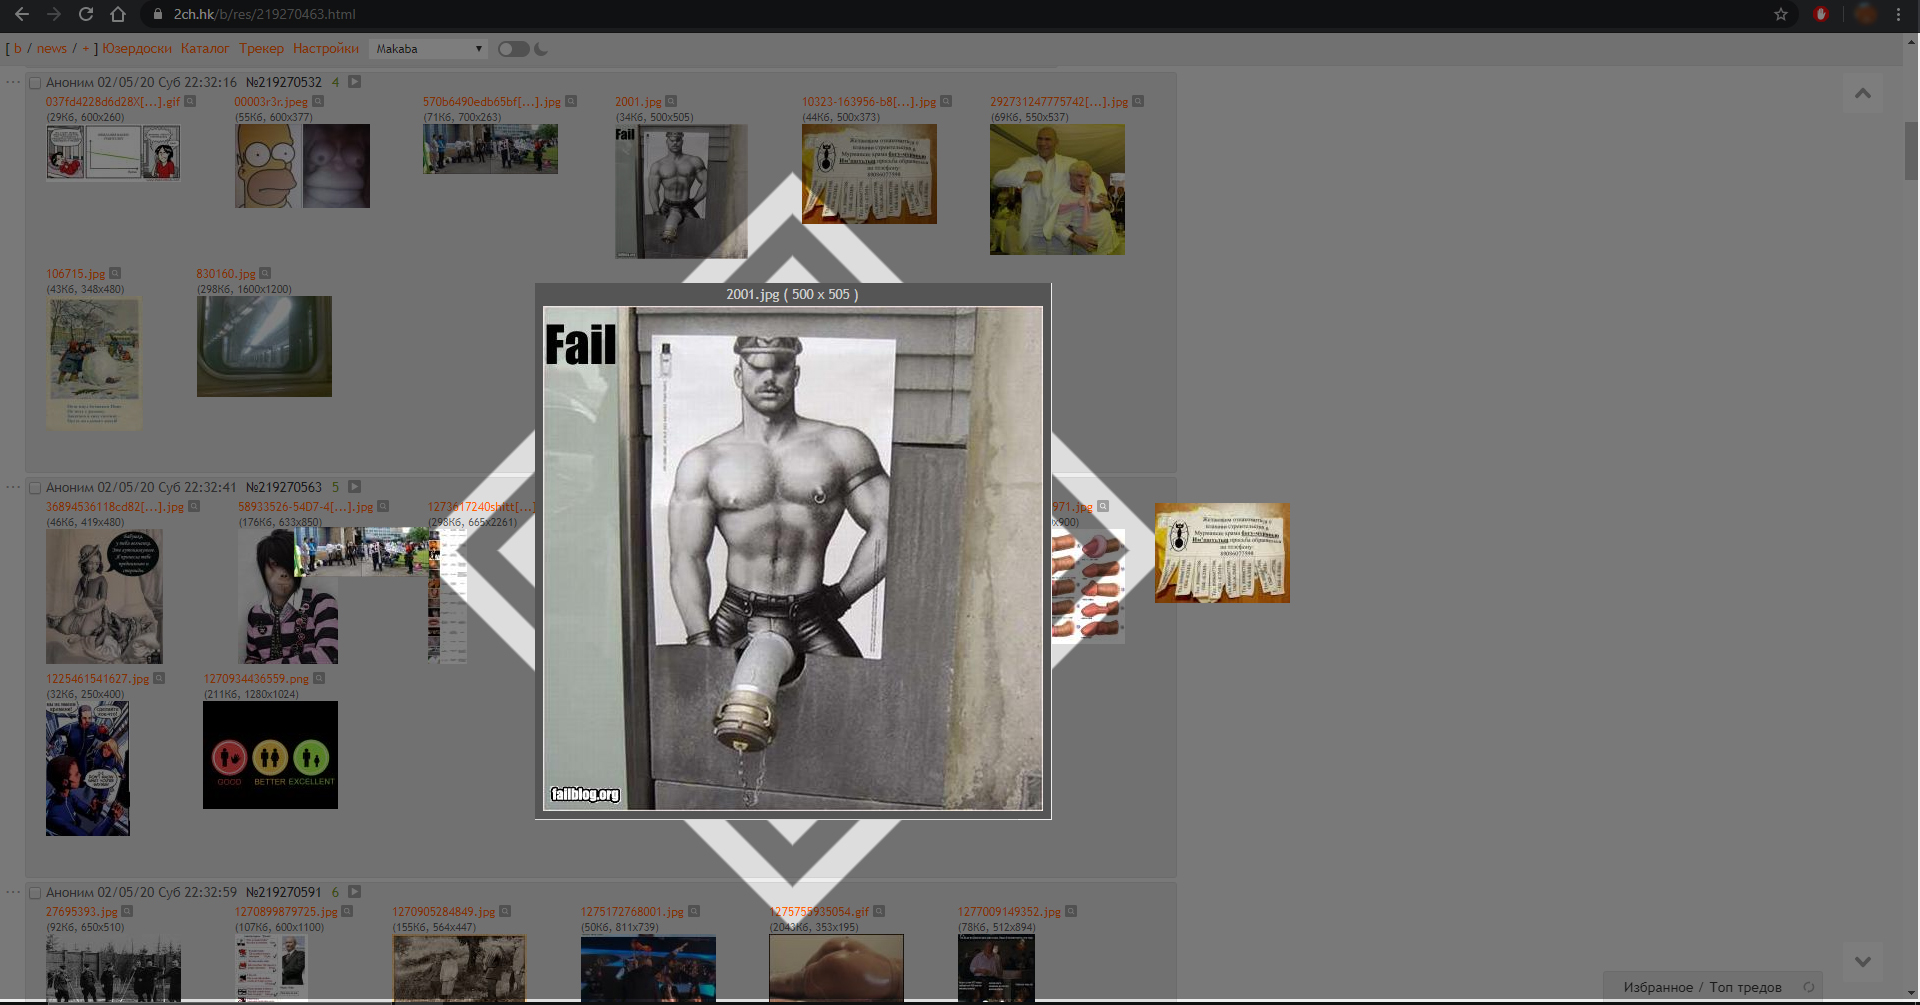1920x1005 pixels.
Task: Search image icon next to 037fd4228d6d28X[...].gif
Action: [190, 101]
